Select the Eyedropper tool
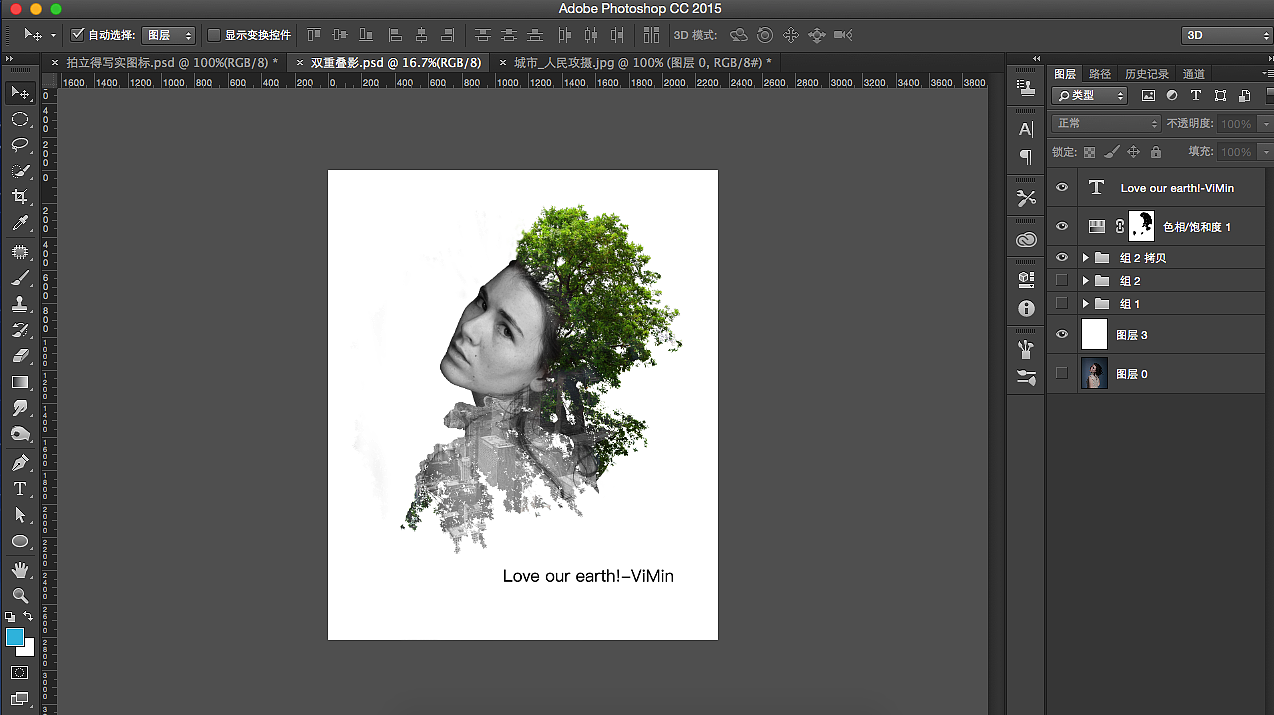Image resolution: width=1274 pixels, height=715 pixels. click(x=19, y=223)
